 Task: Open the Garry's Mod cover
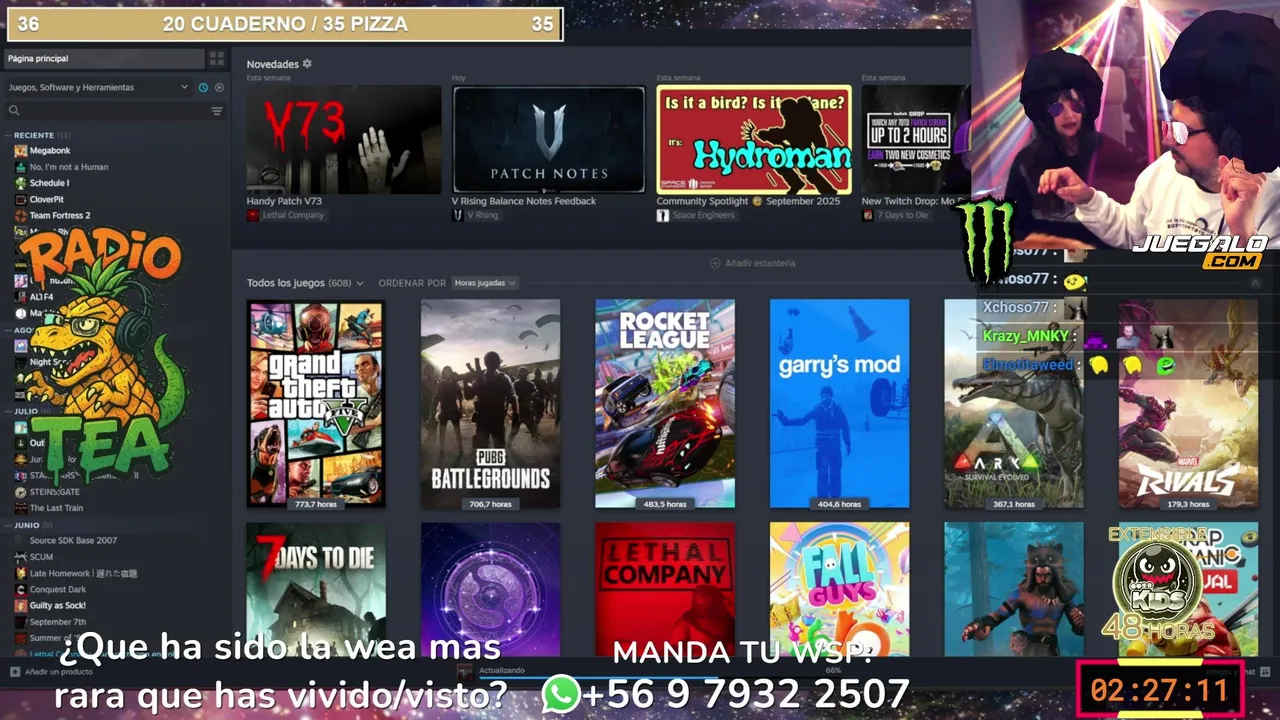pos(839,404)
